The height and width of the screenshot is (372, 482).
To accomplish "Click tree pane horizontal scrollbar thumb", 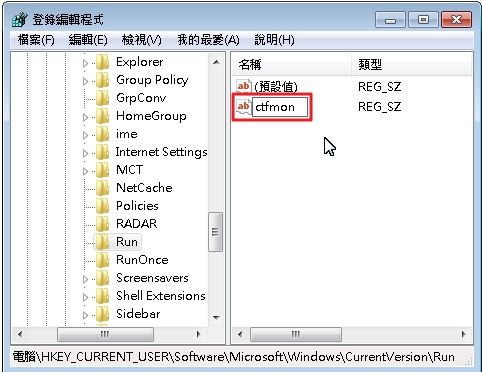I will [x=105, y=334].
